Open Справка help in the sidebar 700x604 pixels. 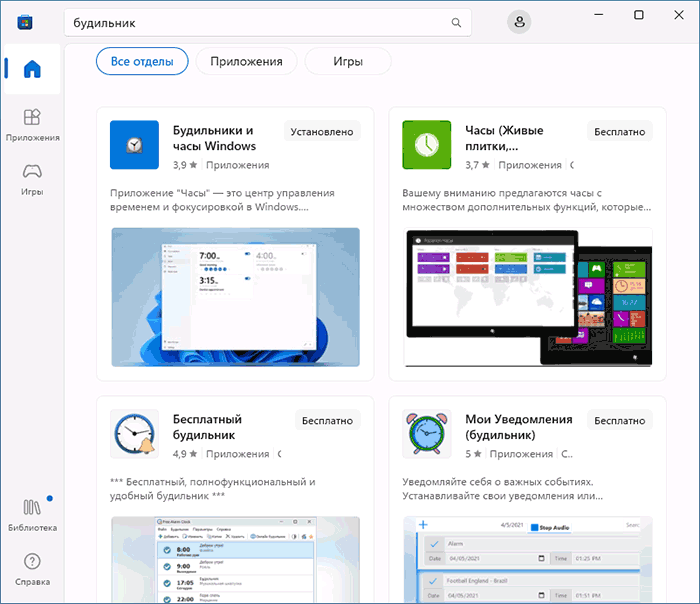(32, 569)
